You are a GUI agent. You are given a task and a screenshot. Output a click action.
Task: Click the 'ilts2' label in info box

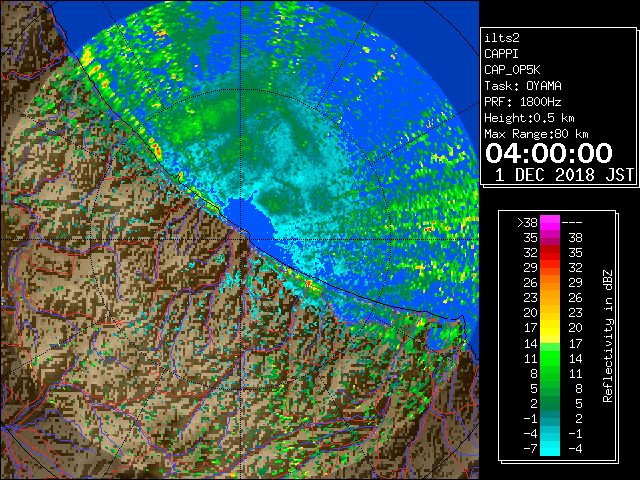(x=502, y=38)
